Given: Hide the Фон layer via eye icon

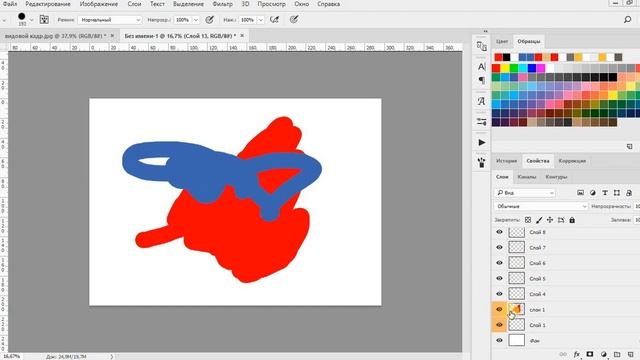Looking at the screenshot, I should tap(499, 340).
